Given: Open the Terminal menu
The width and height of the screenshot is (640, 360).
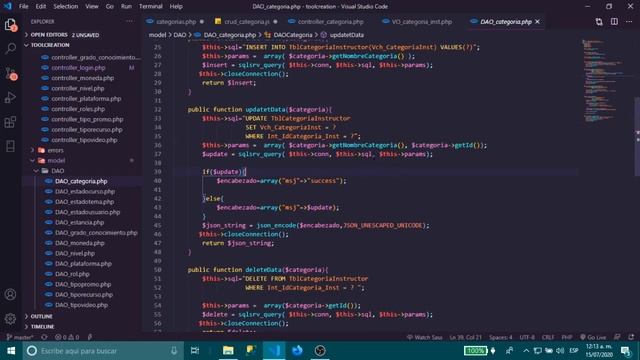Looking at the screenshot, I should [151, 7].
